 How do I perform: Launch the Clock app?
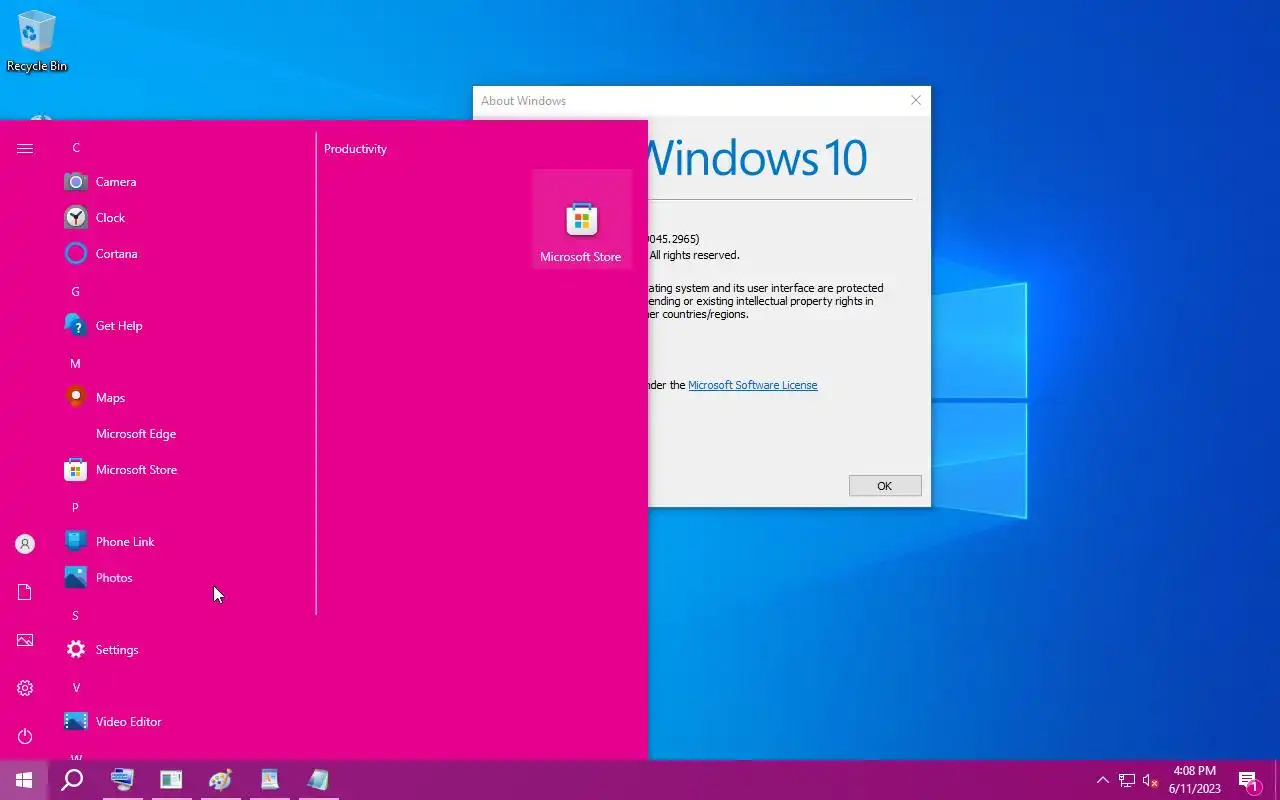(186, 218)
